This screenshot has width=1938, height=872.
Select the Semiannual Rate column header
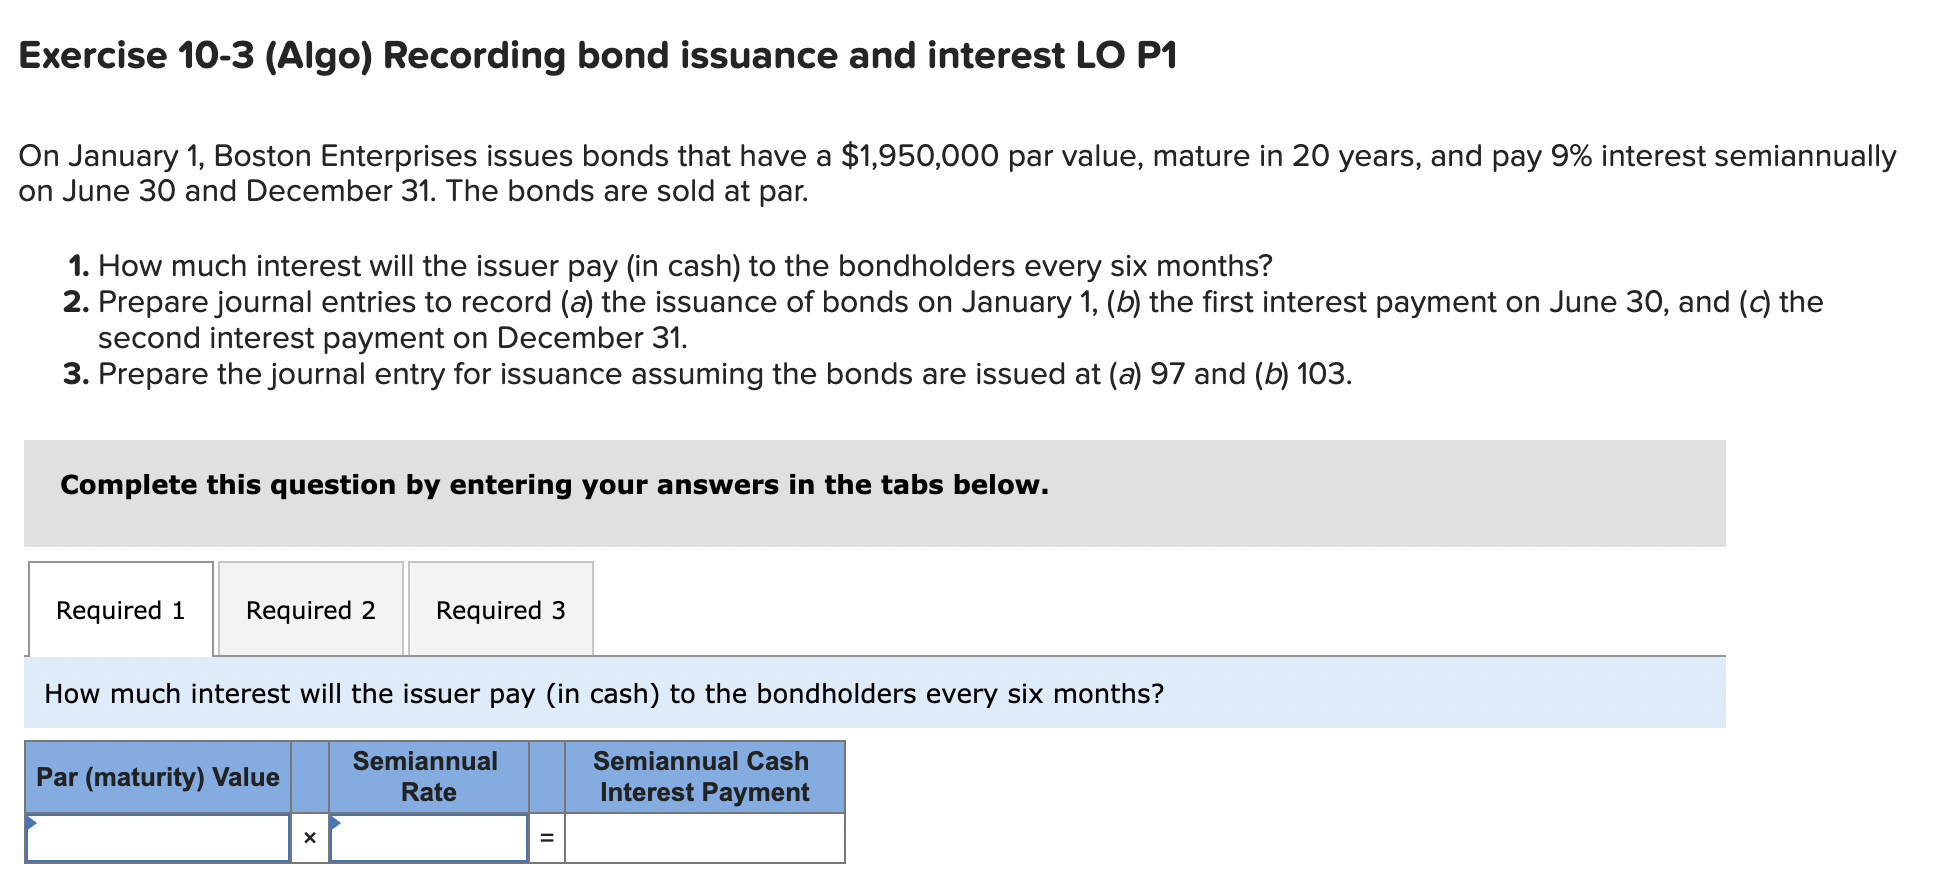428,777
